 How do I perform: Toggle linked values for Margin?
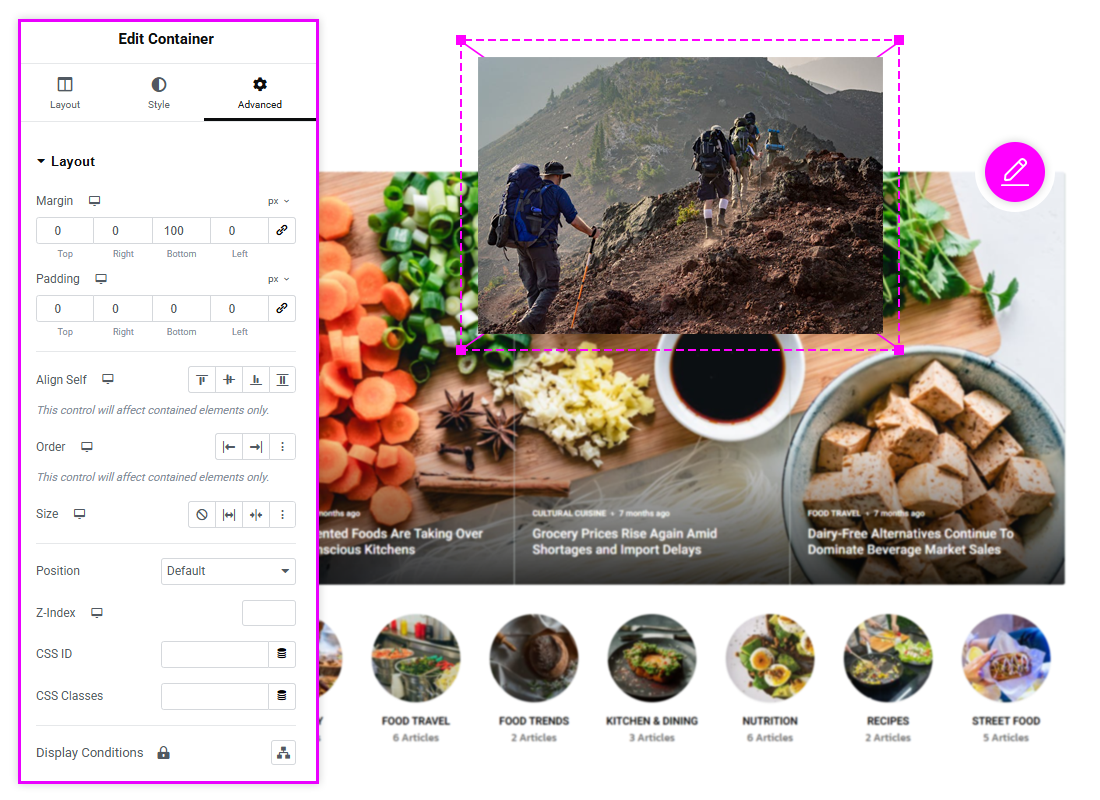[282, 231]
